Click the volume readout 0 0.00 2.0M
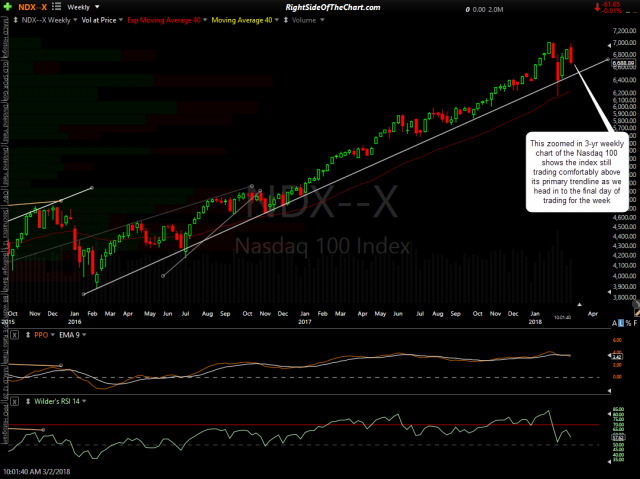Screen dimensions: 640x479 pos(484,9)
